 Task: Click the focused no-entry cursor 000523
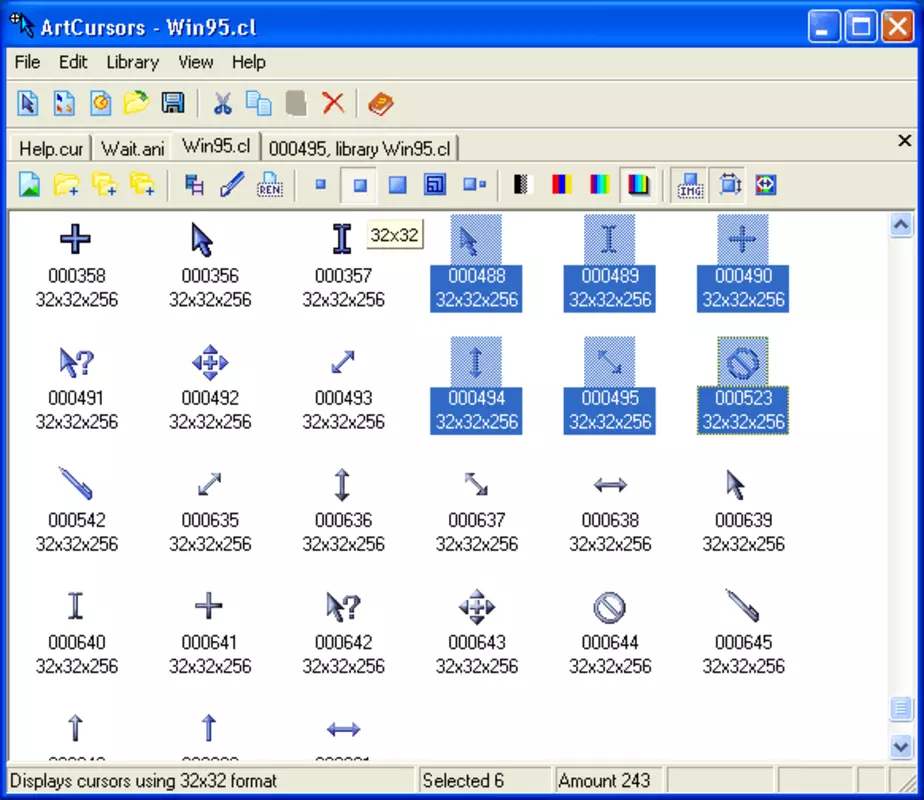[742, 386]
